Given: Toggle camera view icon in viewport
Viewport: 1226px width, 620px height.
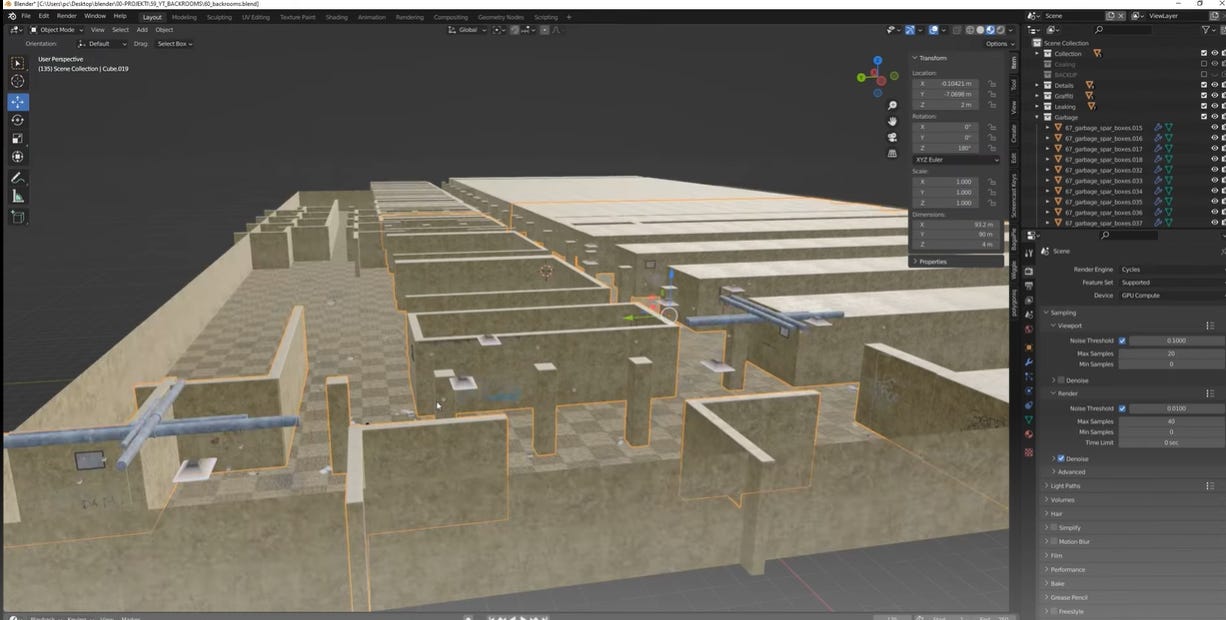Looking at the screenshot, I should (892, 137).
